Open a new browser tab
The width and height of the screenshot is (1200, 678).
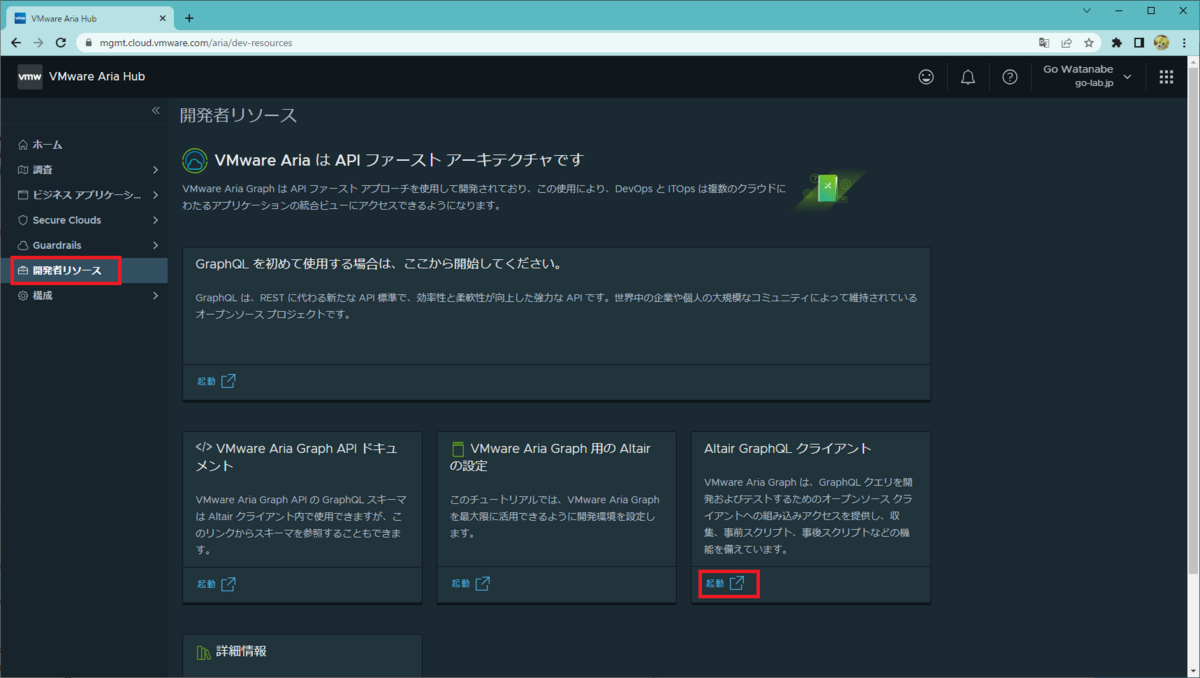coord(189,18)
